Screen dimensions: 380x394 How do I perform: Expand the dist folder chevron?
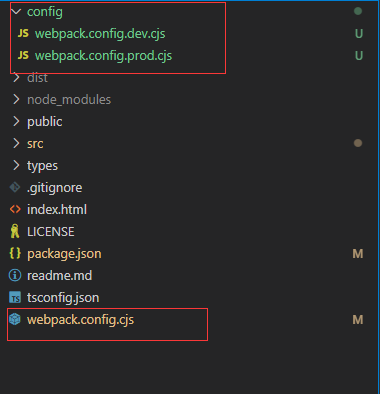(16, 78)
